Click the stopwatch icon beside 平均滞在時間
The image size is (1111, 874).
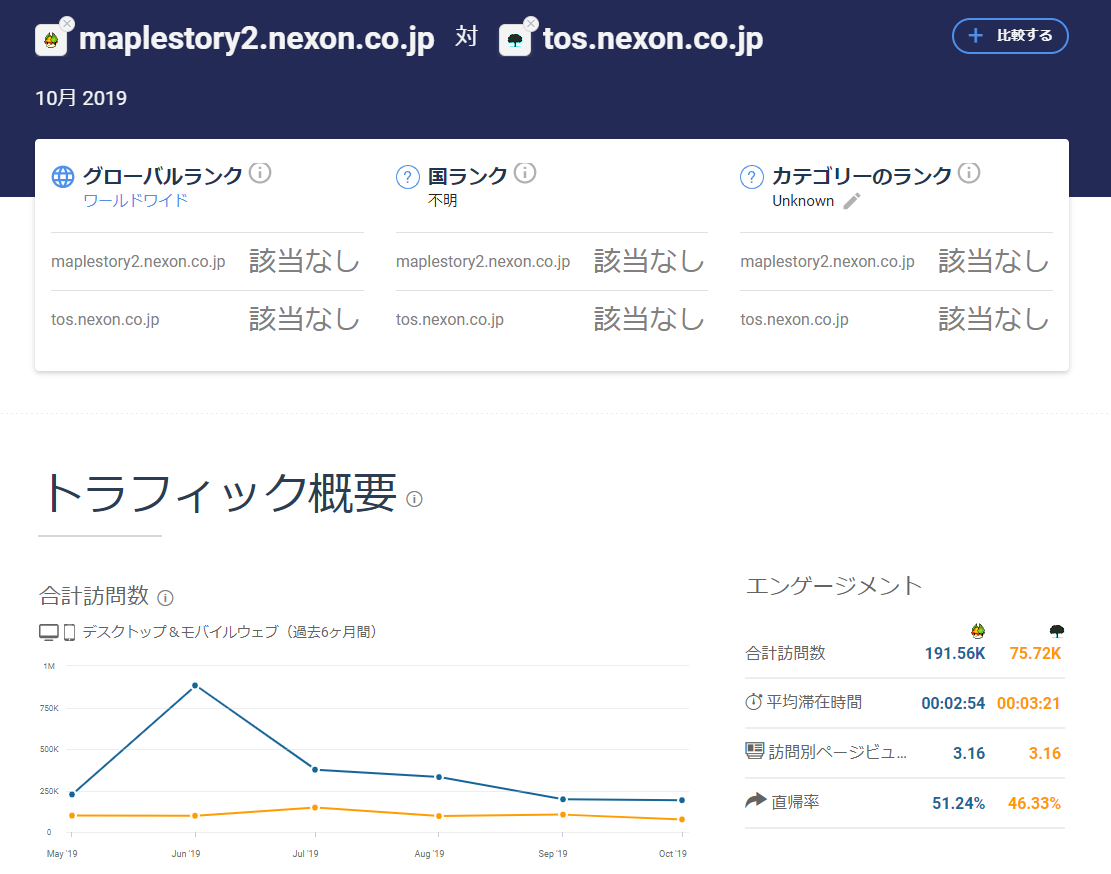tap(753, 702)
